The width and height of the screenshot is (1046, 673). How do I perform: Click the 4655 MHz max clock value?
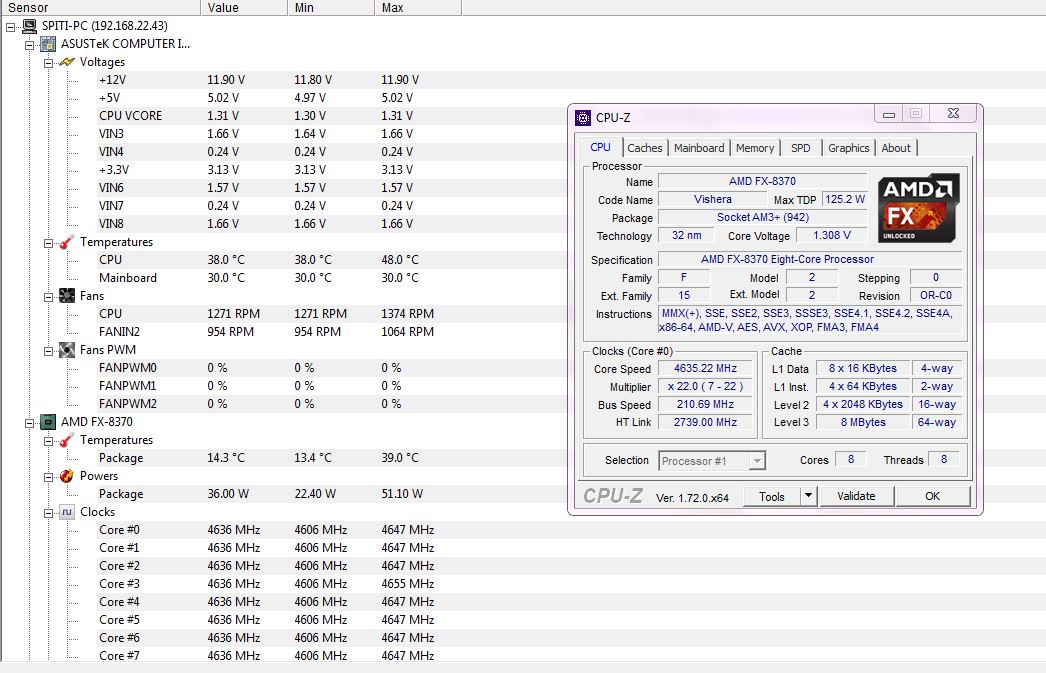click(x=408, y=584)
